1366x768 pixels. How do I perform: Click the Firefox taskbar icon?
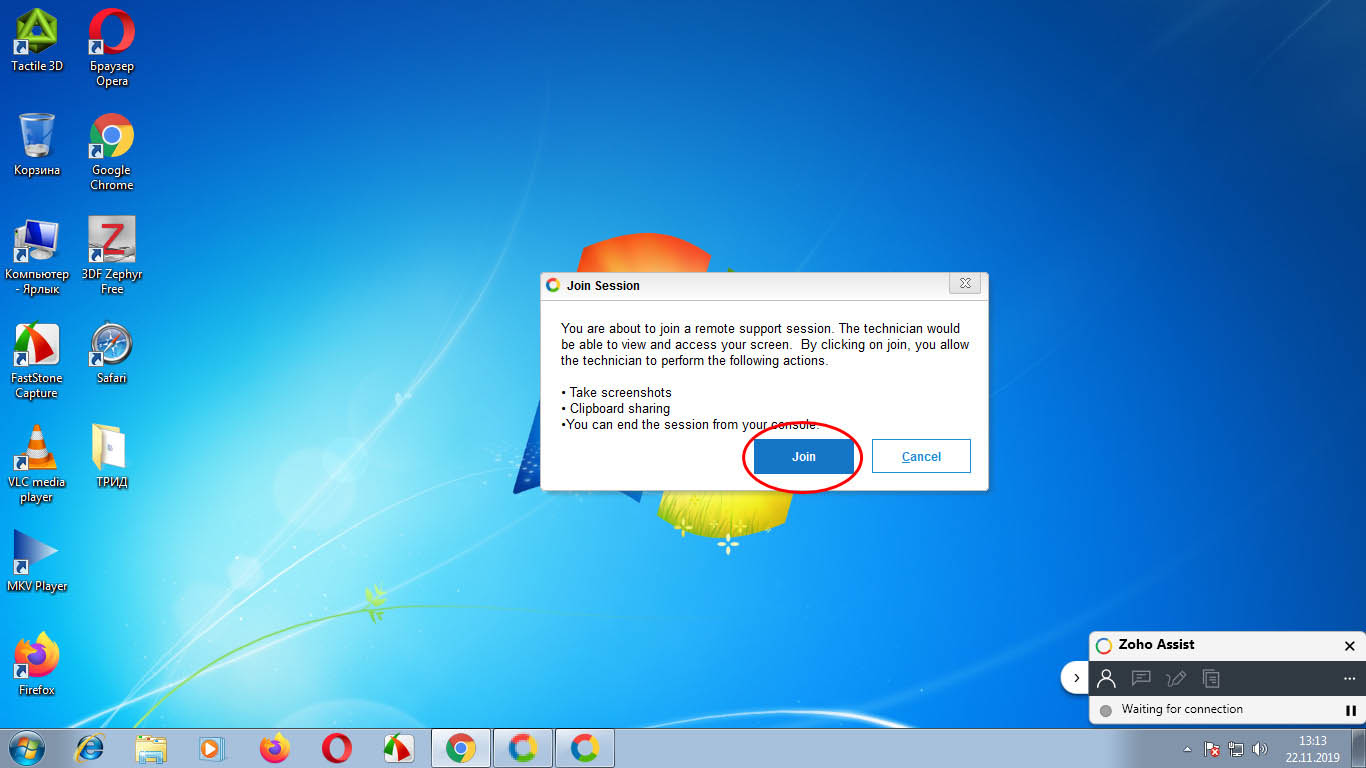tap(274, 748)
